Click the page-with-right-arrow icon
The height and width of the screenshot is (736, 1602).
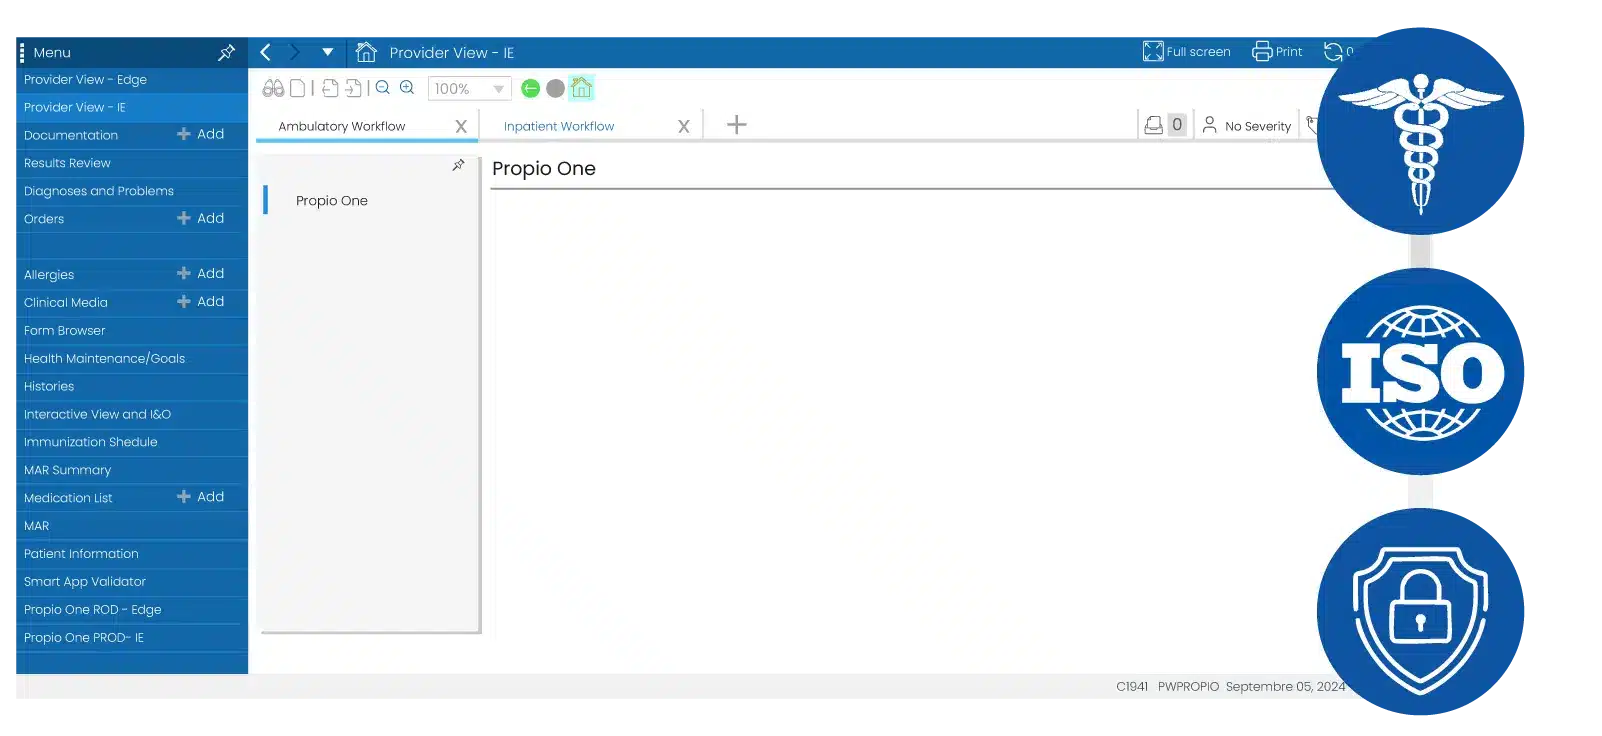[353, 88]
